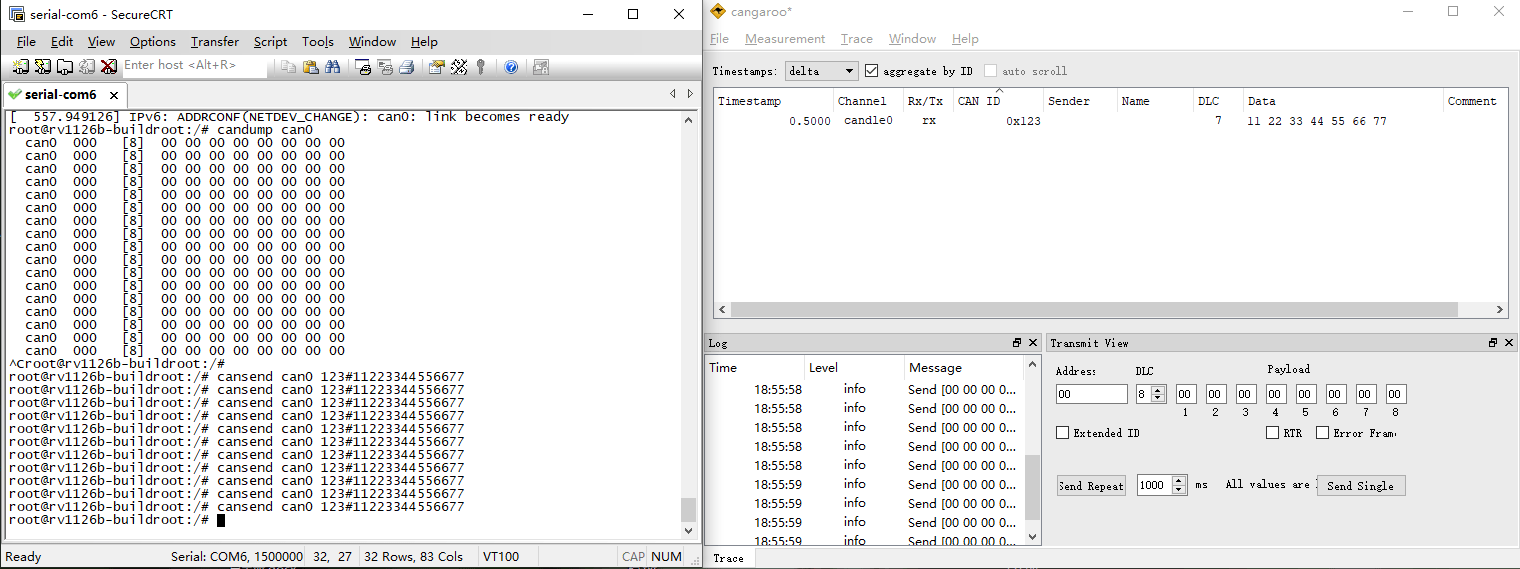
Task: Click the blue Help question mark icon
Action: click(x=511, y=67)
